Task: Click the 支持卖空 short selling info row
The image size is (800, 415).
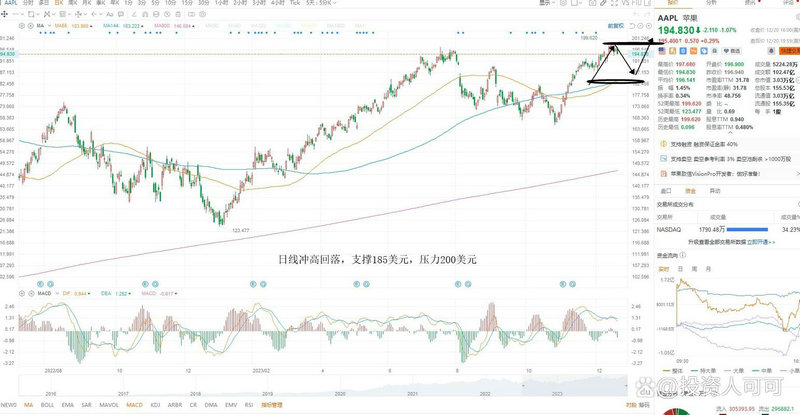Action: tap(728, 159)
